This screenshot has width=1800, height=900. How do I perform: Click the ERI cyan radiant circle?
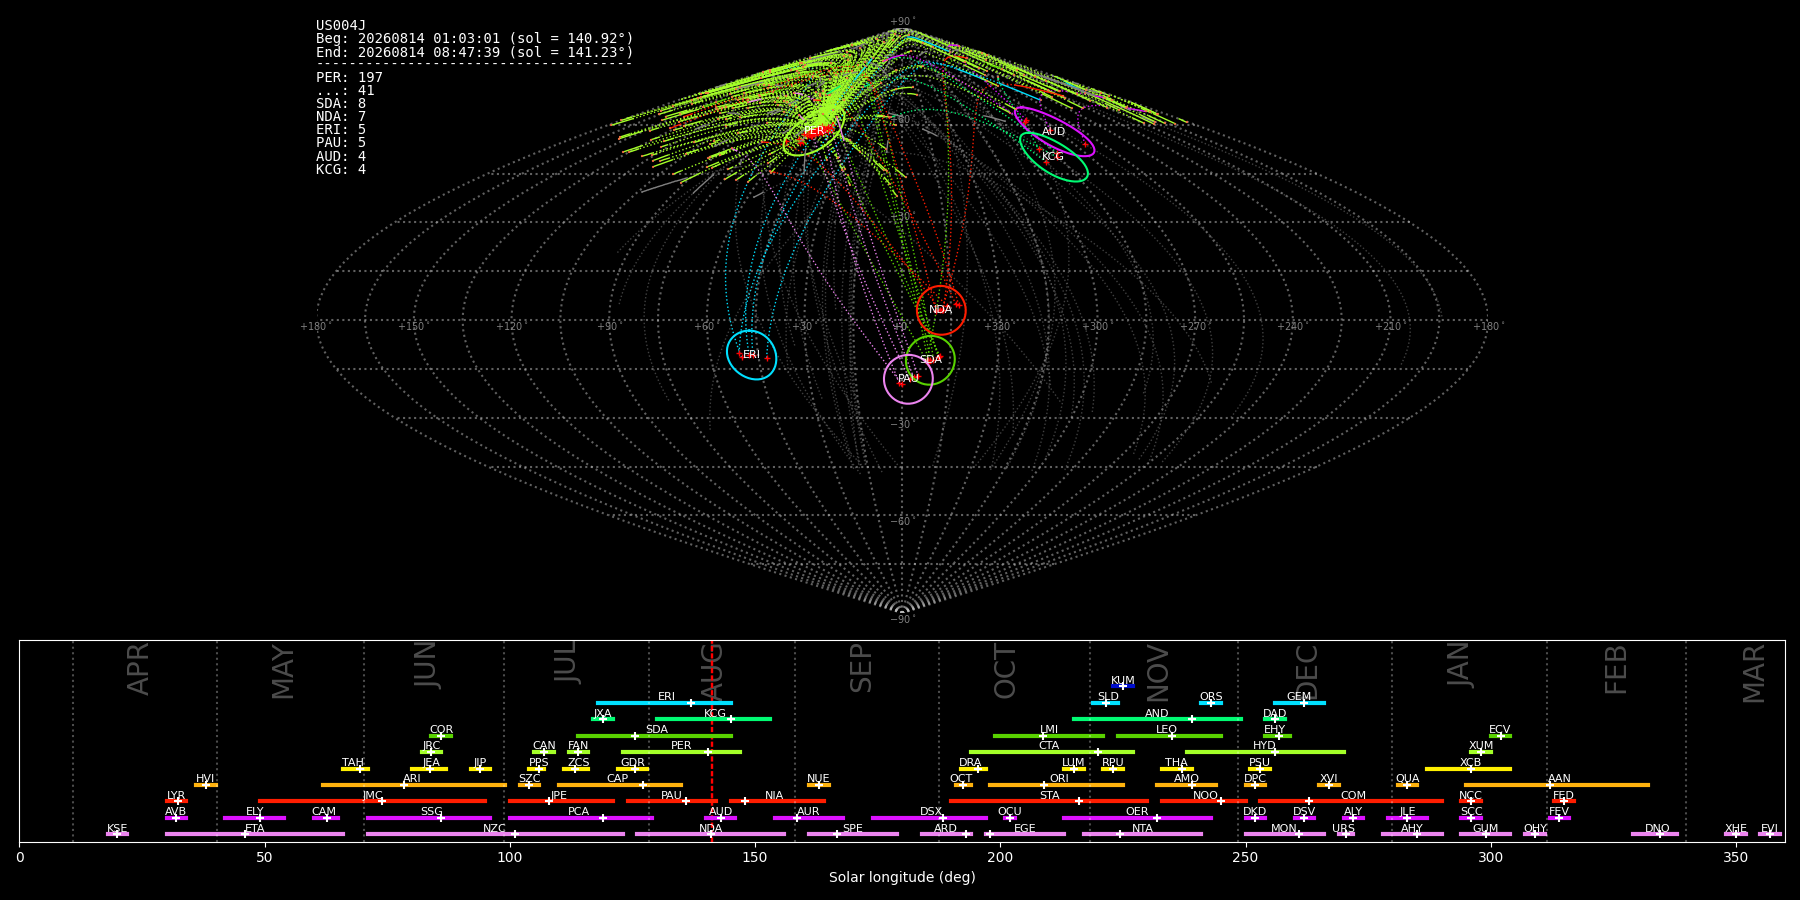coord(751,355)
